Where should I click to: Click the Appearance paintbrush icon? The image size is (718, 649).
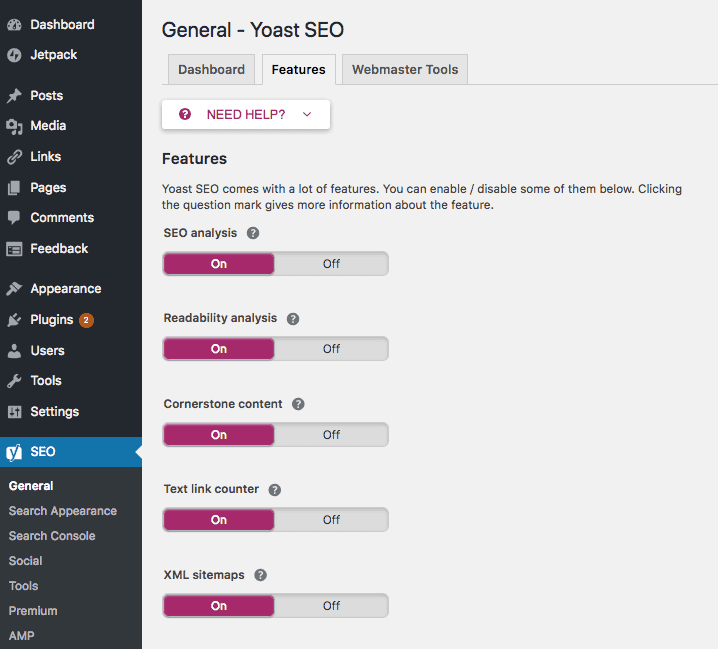pyautogui.click(x=14, y=289)
